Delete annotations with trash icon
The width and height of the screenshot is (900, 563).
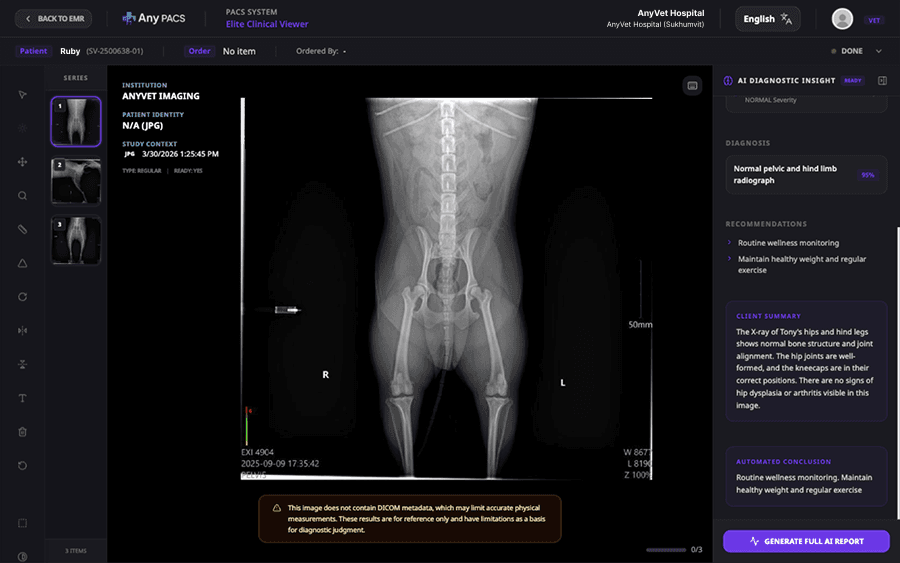pyautogui.click(x=22, y=432)
